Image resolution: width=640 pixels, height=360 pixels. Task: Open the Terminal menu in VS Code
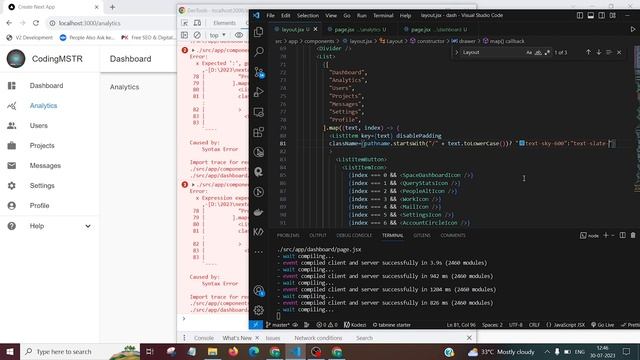(383, 16)
